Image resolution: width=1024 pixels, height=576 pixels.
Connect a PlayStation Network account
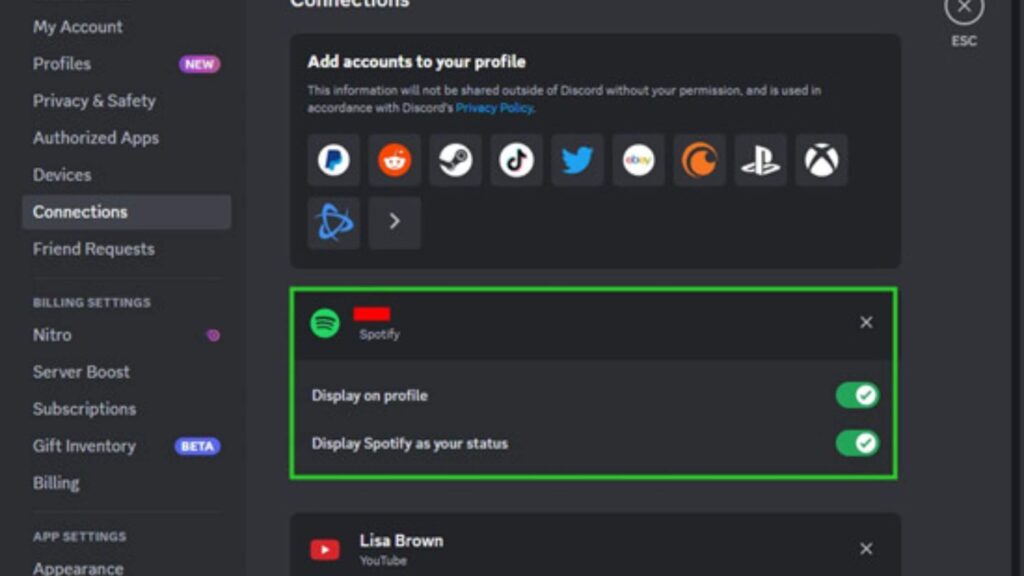760,159
